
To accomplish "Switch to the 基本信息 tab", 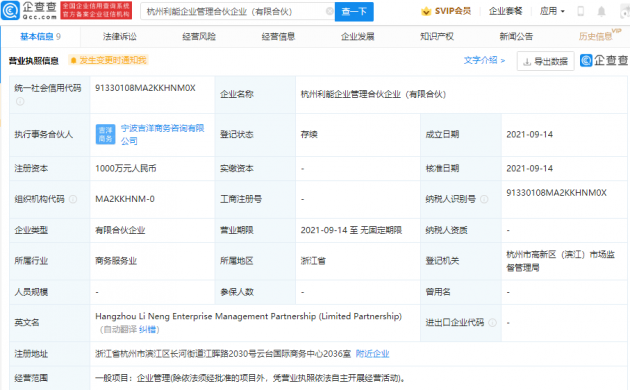I will 40,37.
